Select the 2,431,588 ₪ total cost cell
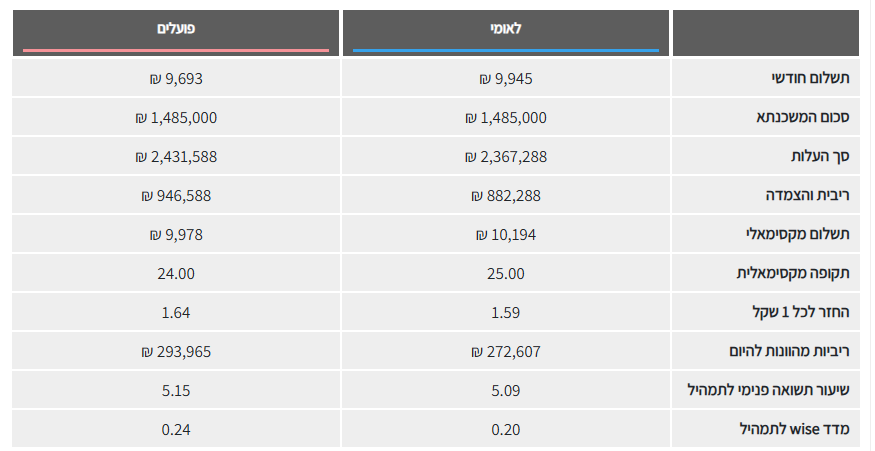Image resolution: width=875 pixels, height=451 pixels. coord(176,156)
